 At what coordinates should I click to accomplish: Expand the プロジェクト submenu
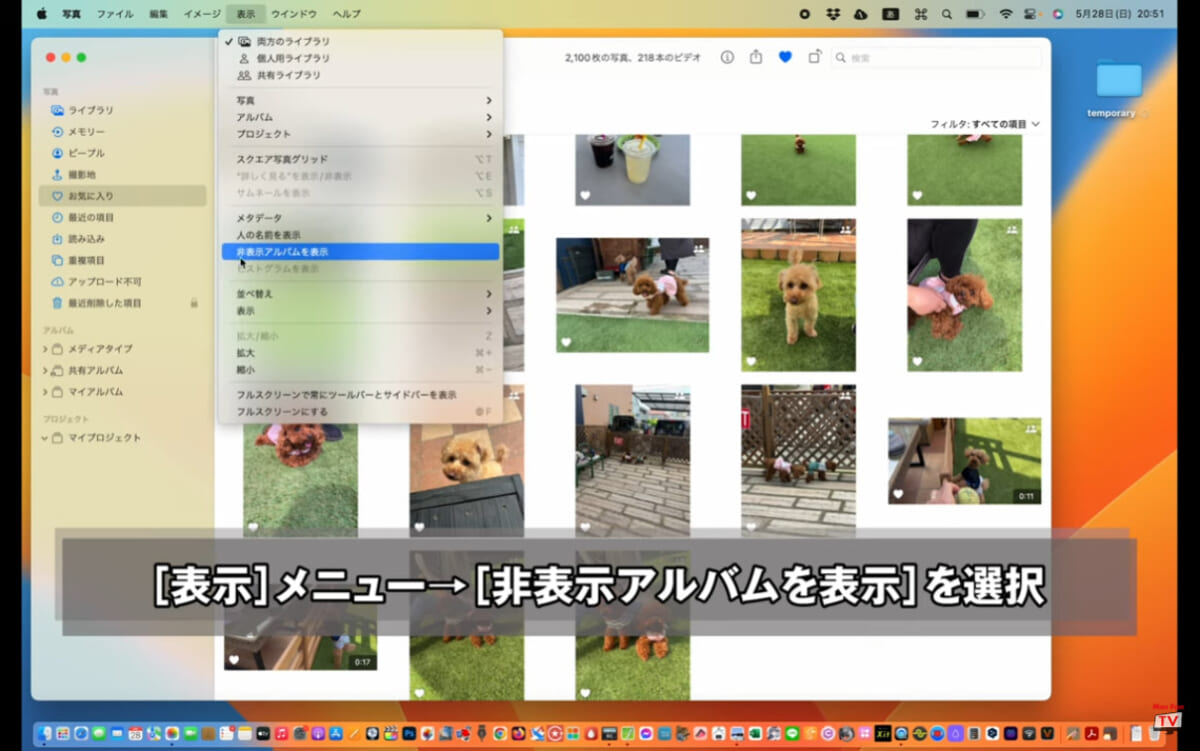pos(361,134)
